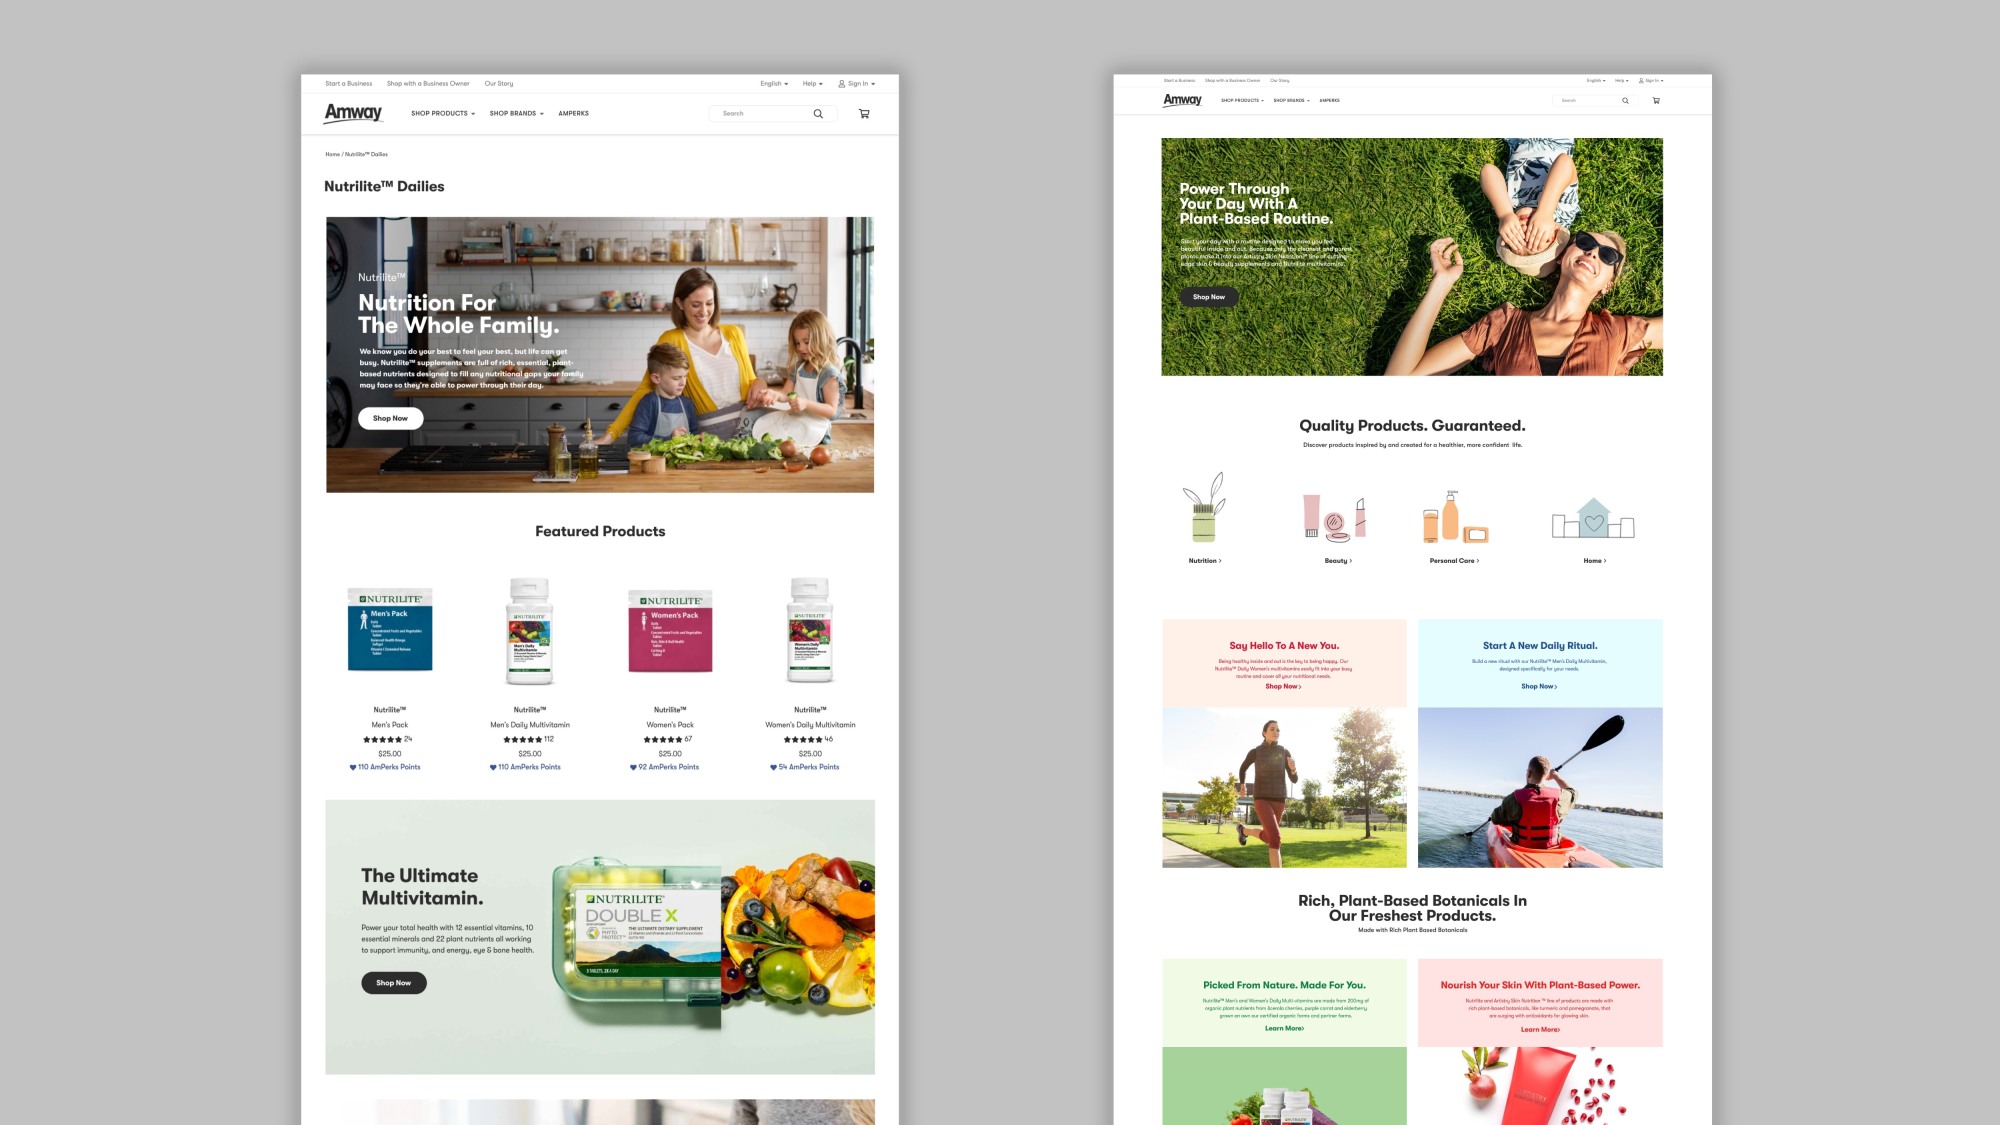
Task: Select the Men's Pack product thumbnail
Action: click(390, 630)
